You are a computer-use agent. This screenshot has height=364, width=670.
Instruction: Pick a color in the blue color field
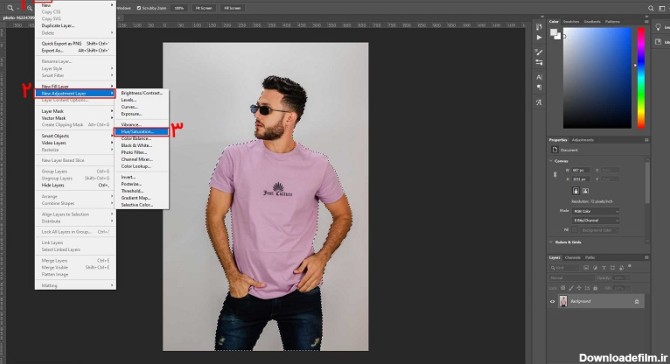pyautogui.click(x=597, y=78)
